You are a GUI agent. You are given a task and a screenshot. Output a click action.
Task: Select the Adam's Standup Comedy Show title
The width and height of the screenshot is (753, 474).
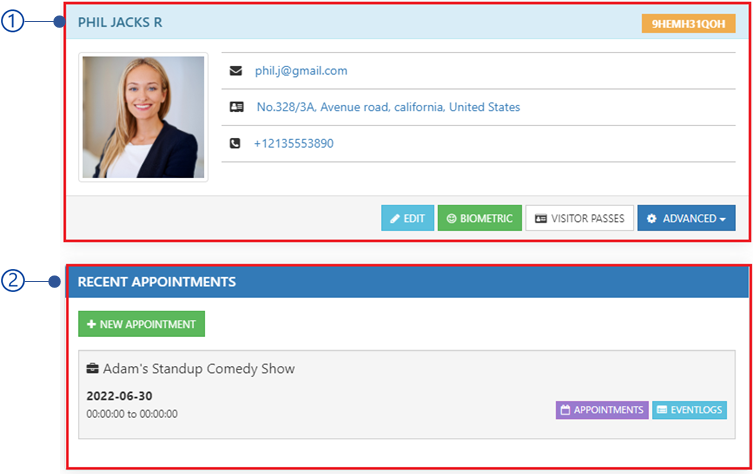(199, 368)
